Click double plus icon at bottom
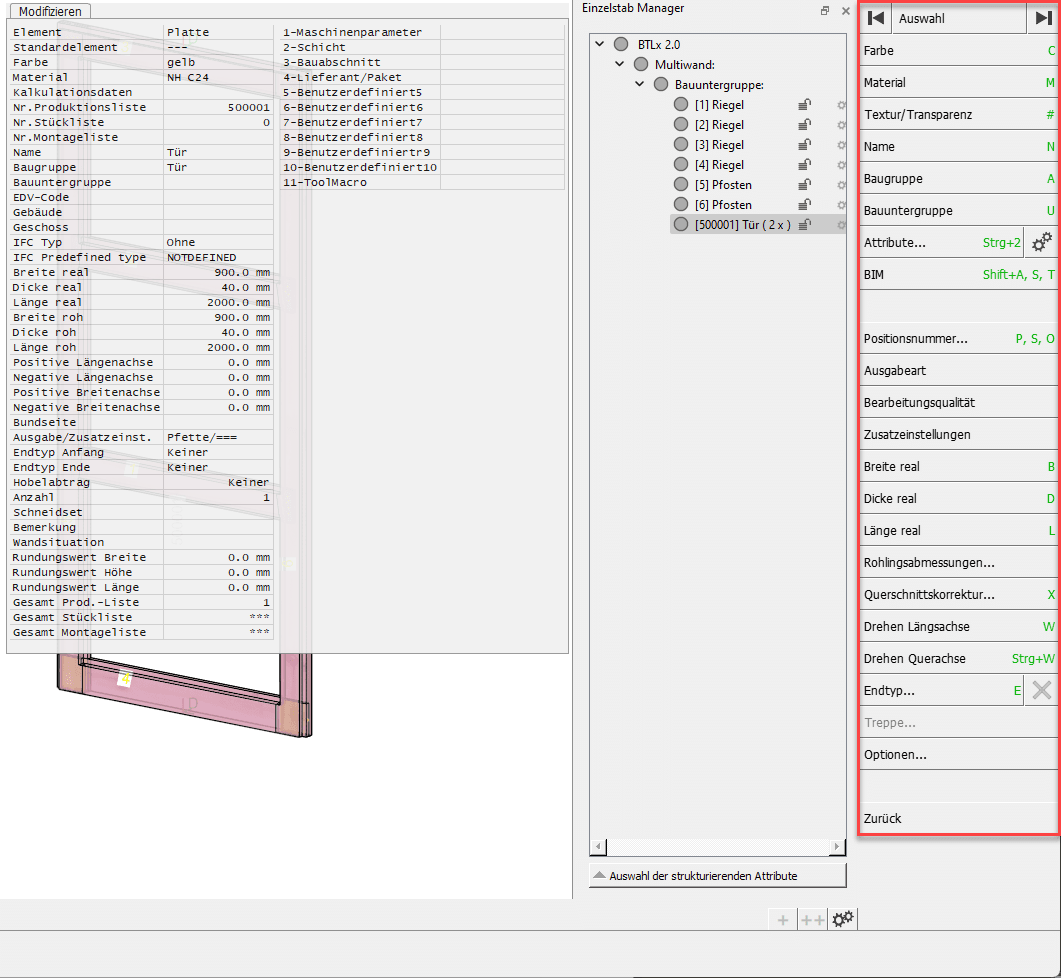 [812, 920]
